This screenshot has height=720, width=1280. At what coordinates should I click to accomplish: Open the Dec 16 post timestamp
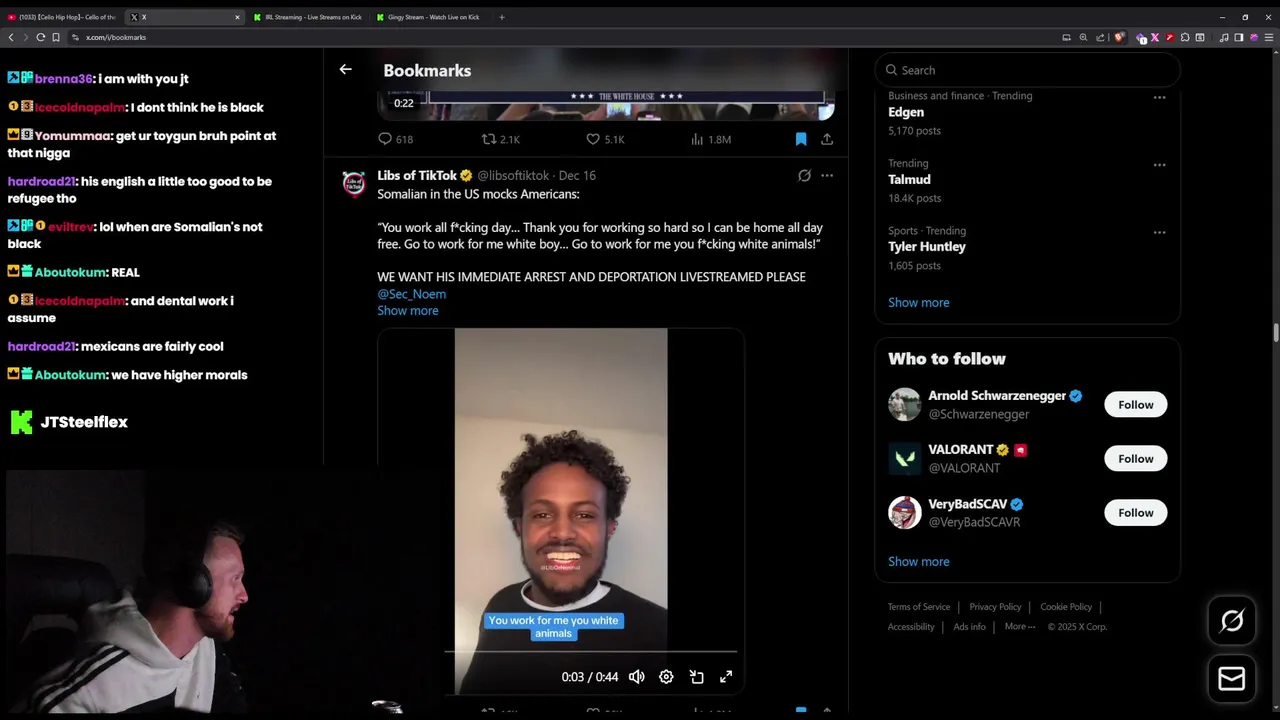(x=577, y=176)
